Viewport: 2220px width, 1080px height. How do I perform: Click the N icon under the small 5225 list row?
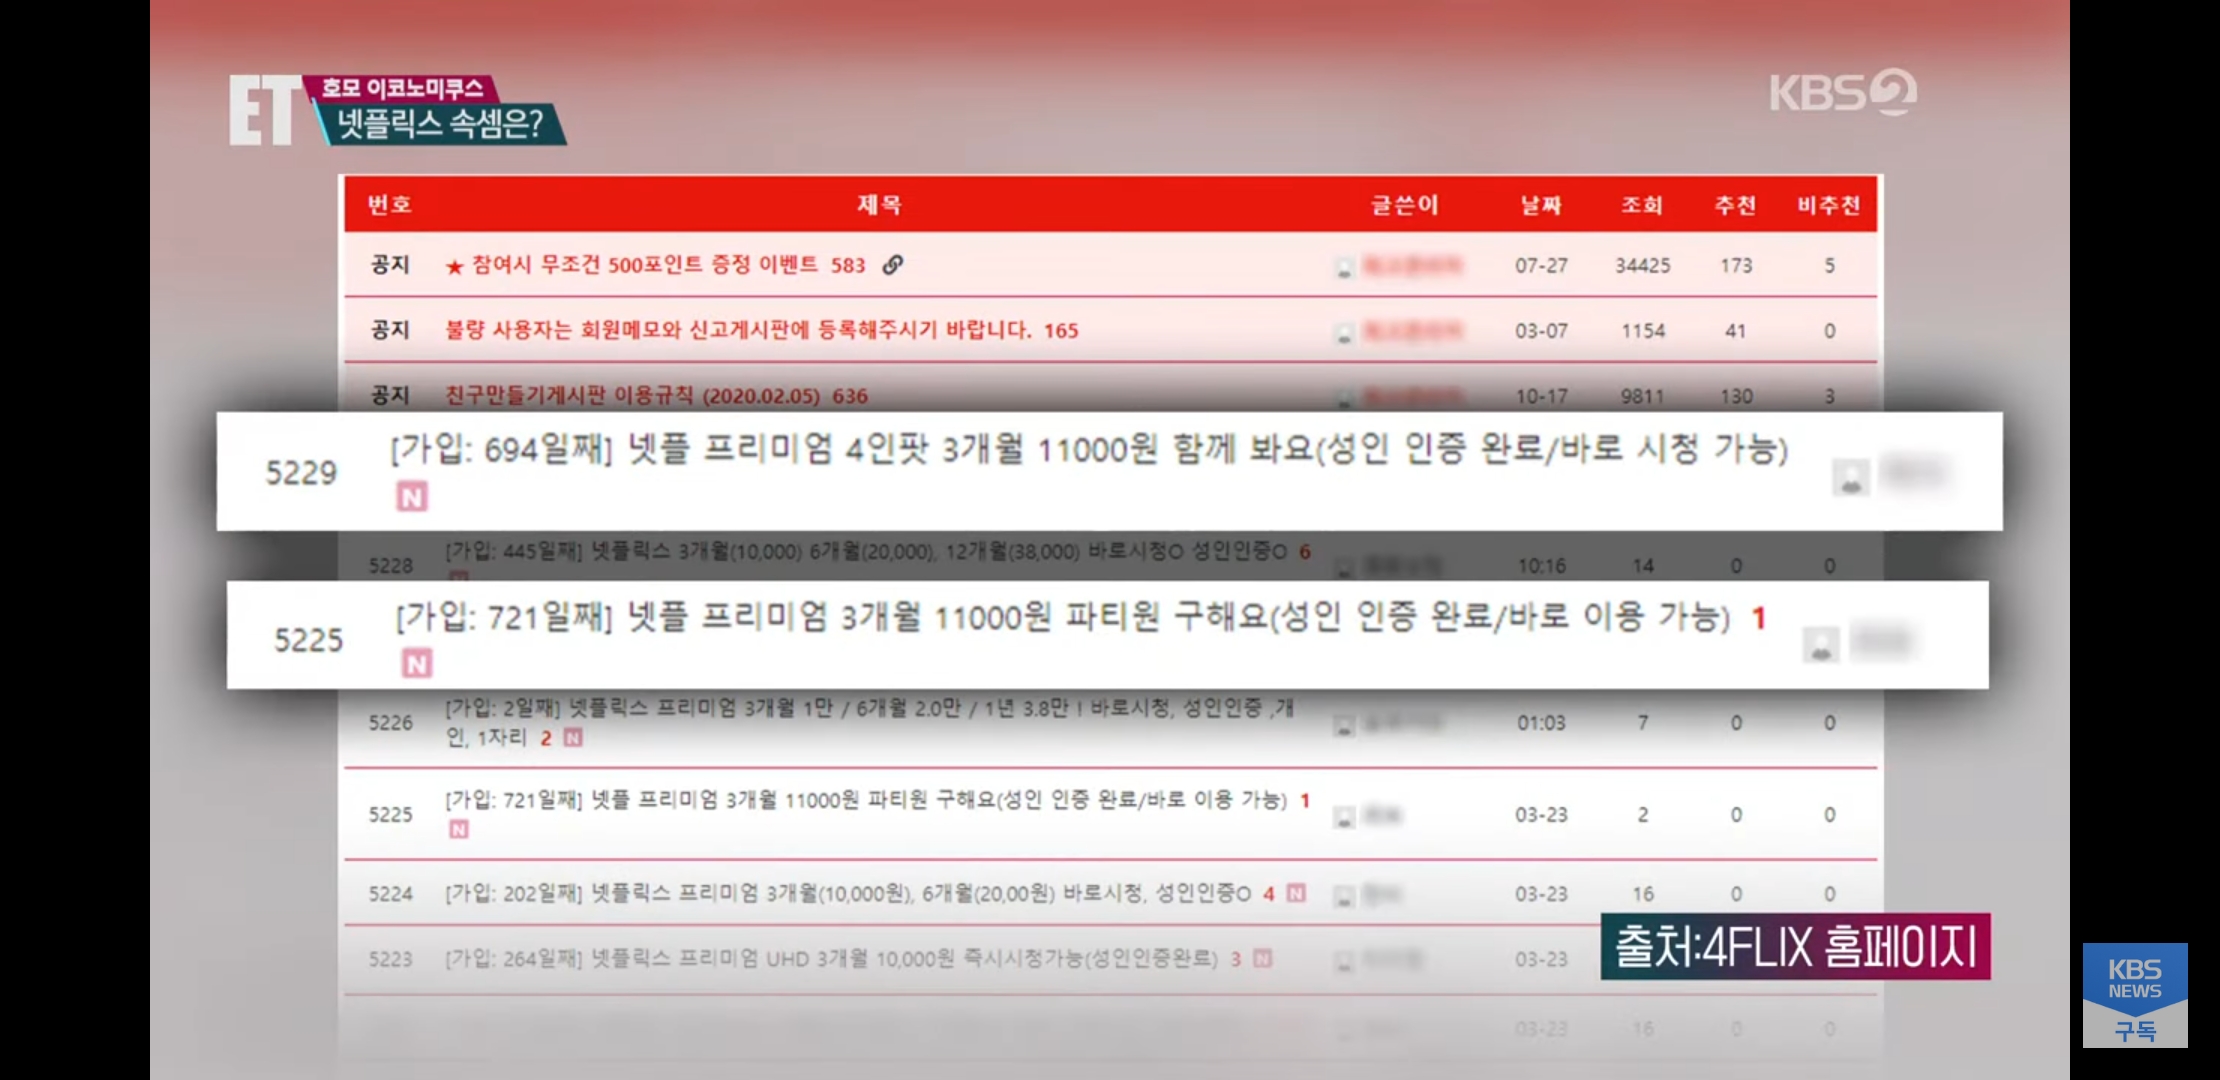click(x=459, y=829)
